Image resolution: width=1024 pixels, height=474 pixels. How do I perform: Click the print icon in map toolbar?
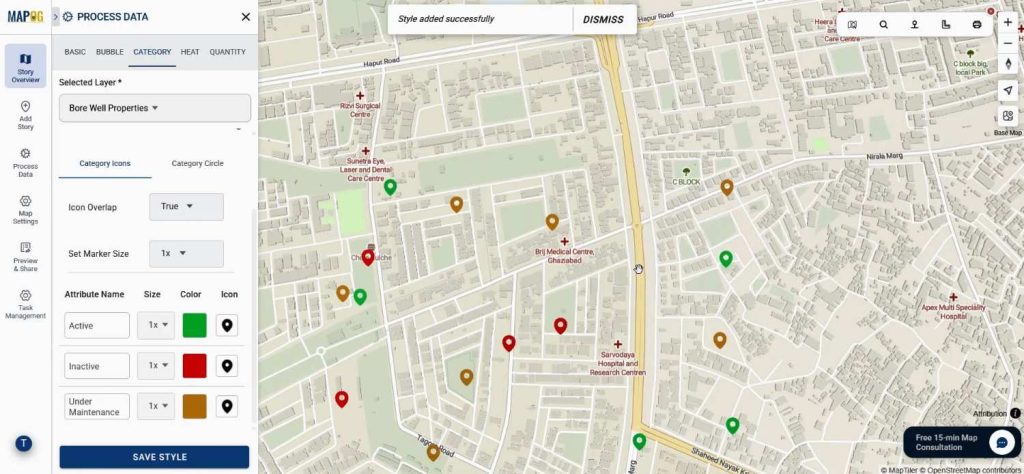pyautogui.click(x=977, y=24)
